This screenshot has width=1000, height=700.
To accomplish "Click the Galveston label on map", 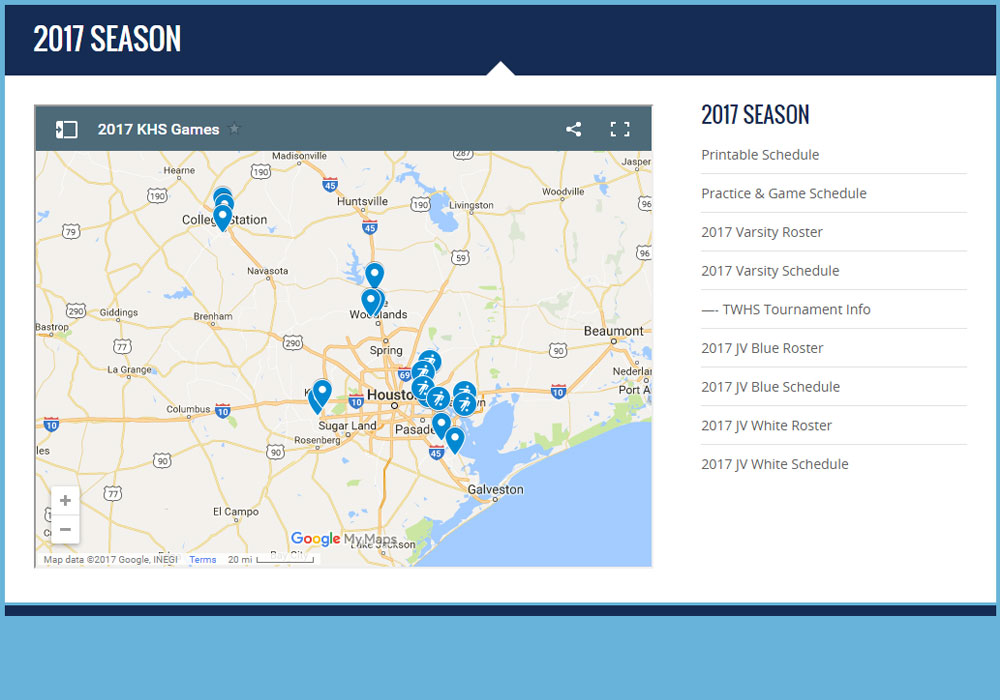I will (x=496, y=490).
